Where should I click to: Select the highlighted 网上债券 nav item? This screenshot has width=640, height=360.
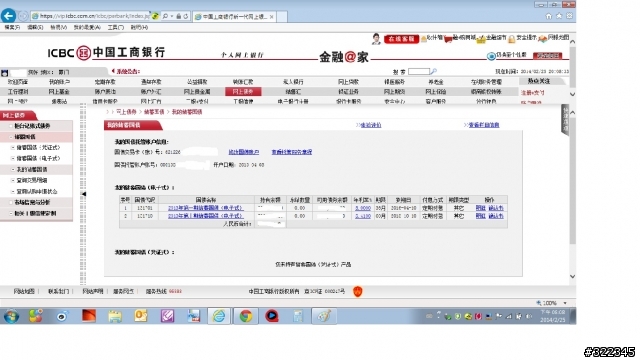(243, 92)
